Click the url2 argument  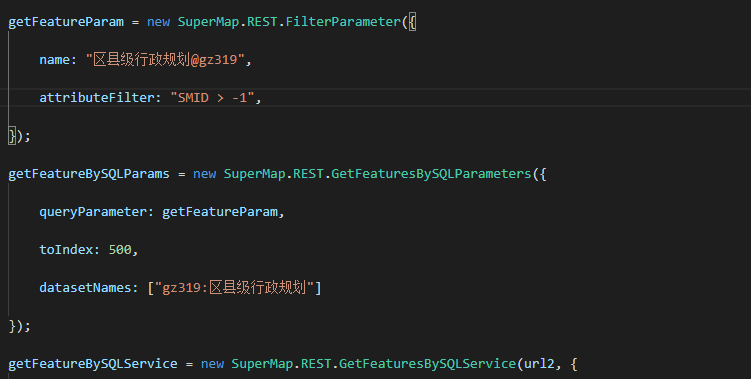coord(539,364)
